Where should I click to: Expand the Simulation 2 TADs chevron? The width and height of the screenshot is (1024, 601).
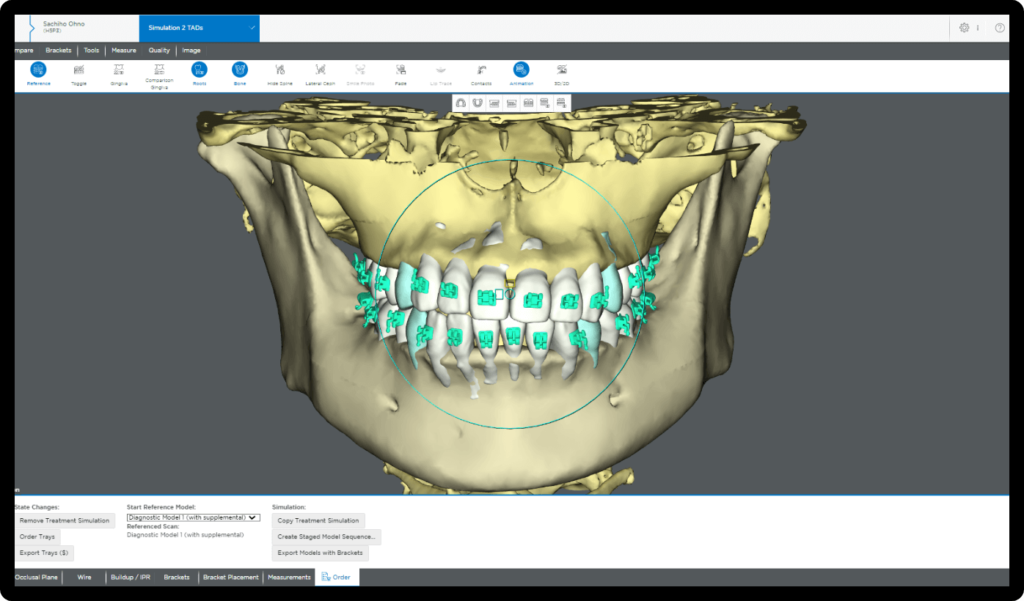click(x=251, y=28)
